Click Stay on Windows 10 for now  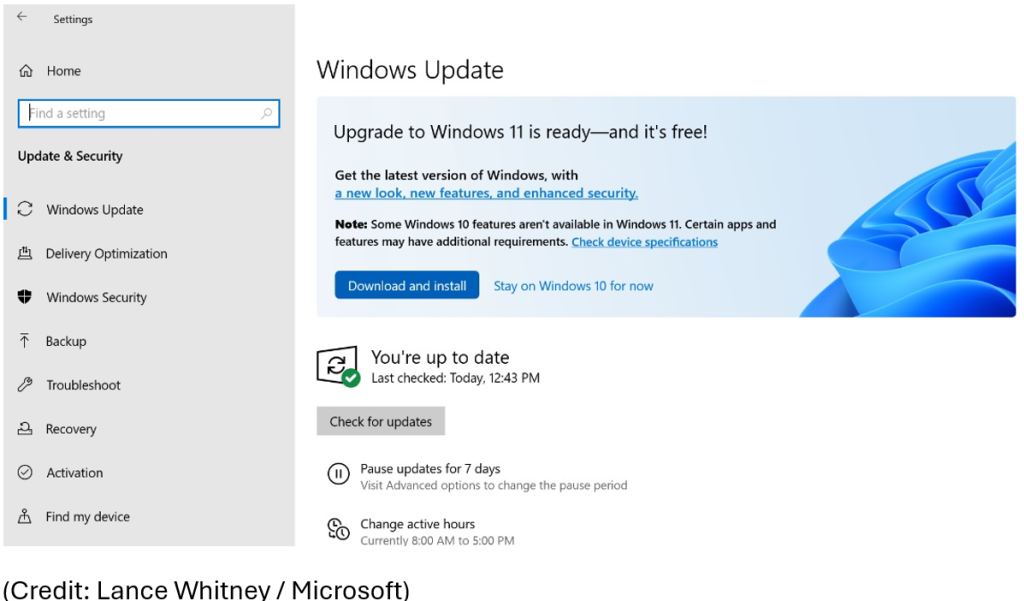[x=573, y=285]
